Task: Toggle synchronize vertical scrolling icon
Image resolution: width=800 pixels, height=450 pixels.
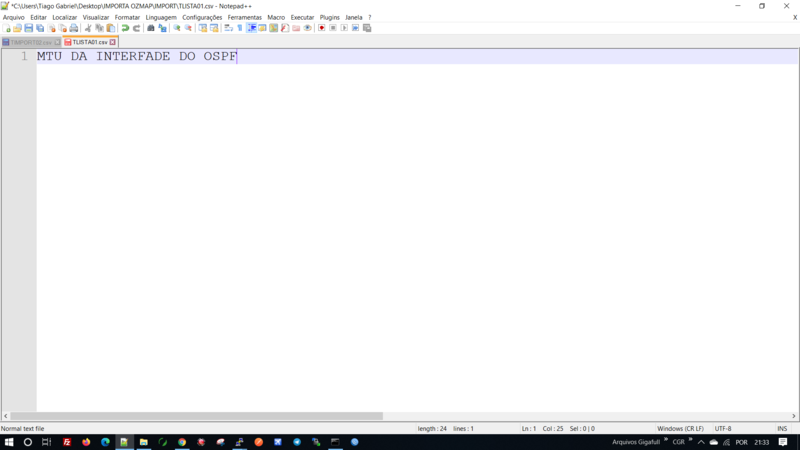Action: 203,28
